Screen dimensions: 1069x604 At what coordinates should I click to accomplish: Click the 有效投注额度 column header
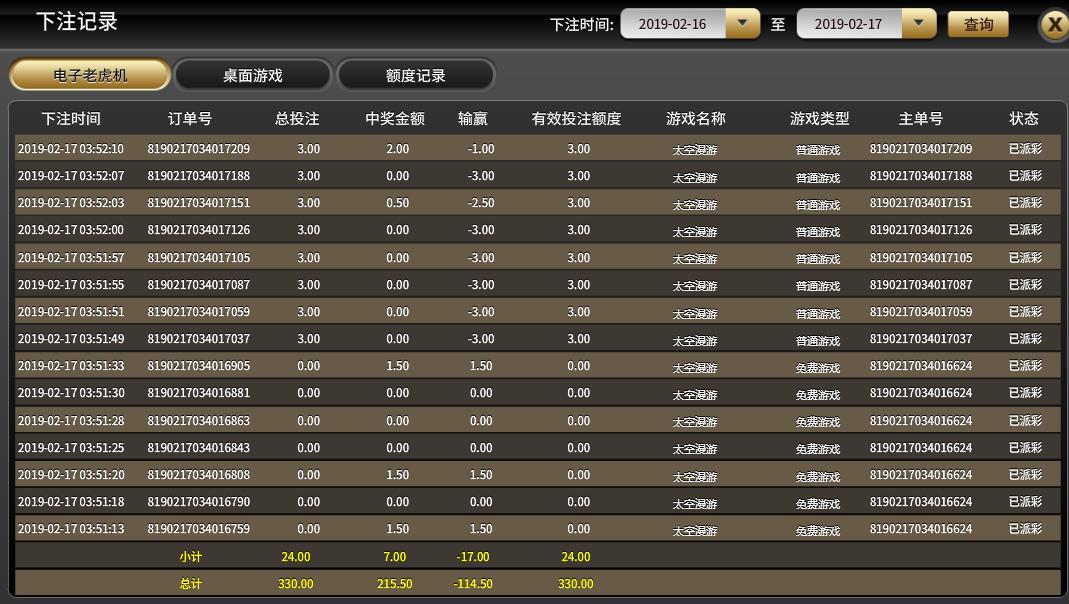576,119
